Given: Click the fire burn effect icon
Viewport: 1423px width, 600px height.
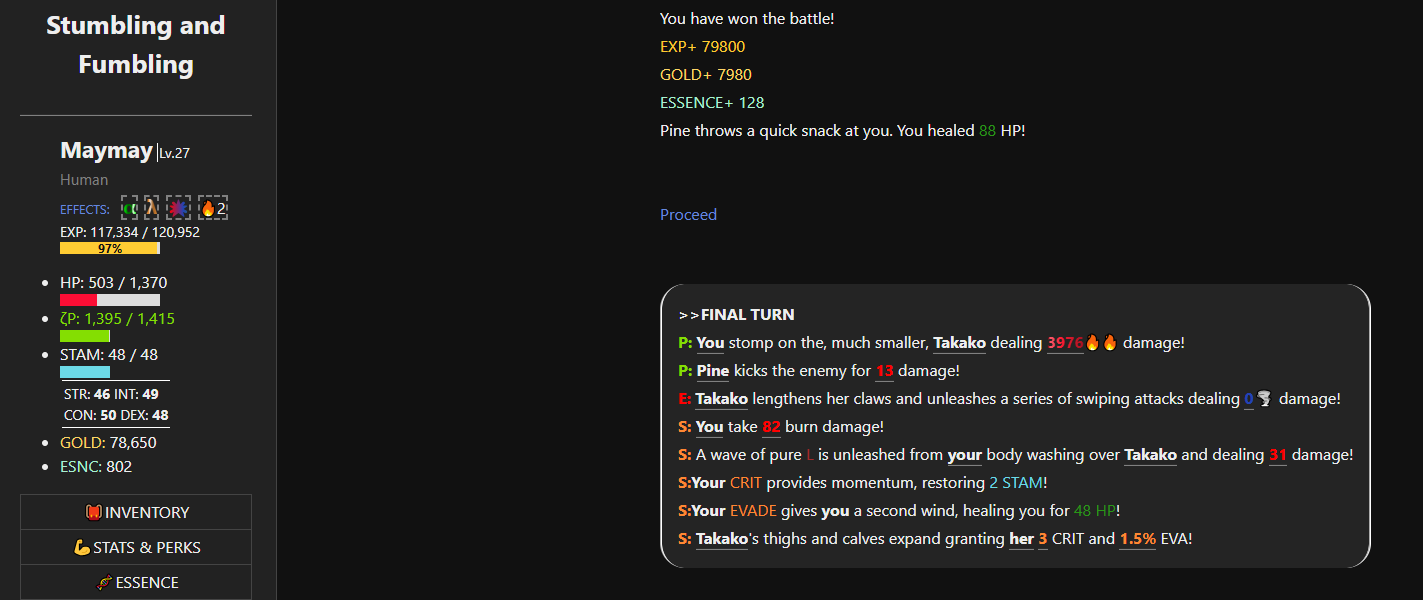Looking at the screenshot, I should 208,208.
